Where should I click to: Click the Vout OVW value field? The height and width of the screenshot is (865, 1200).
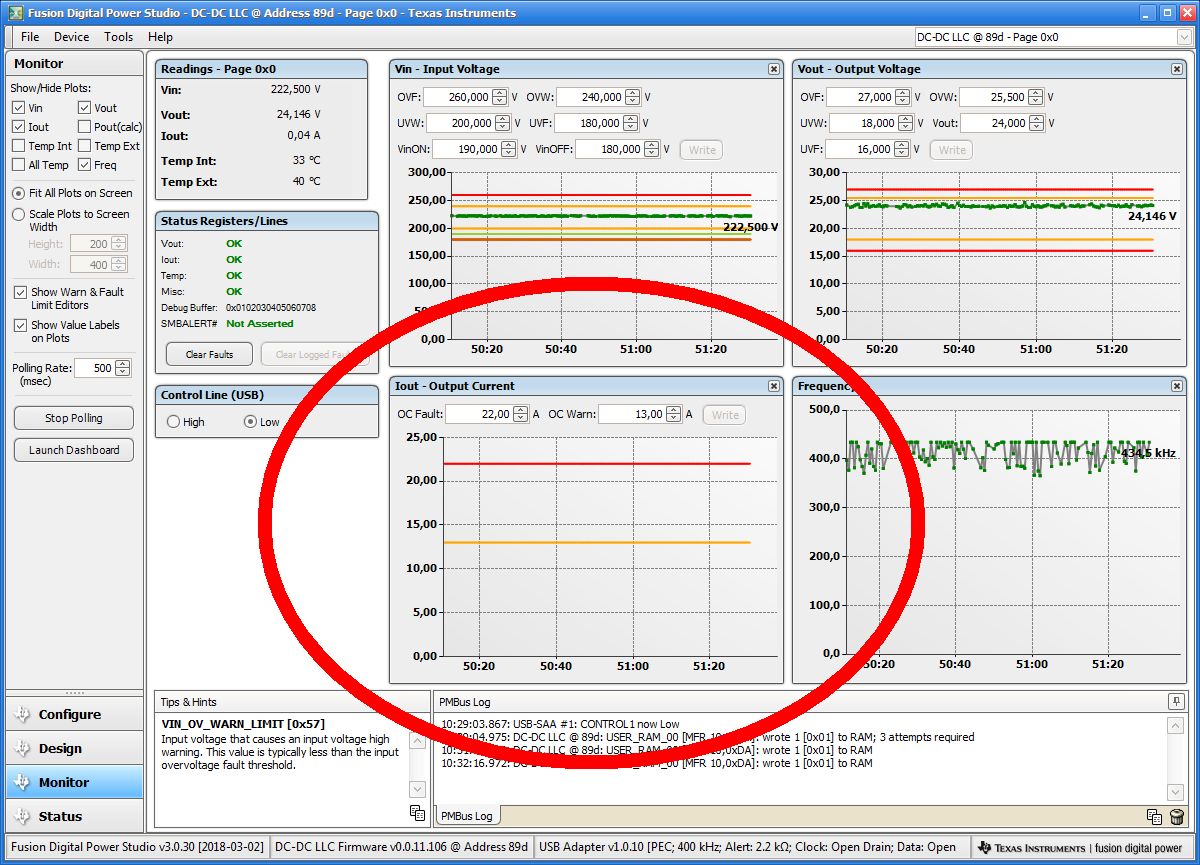[x=995, y=97]
